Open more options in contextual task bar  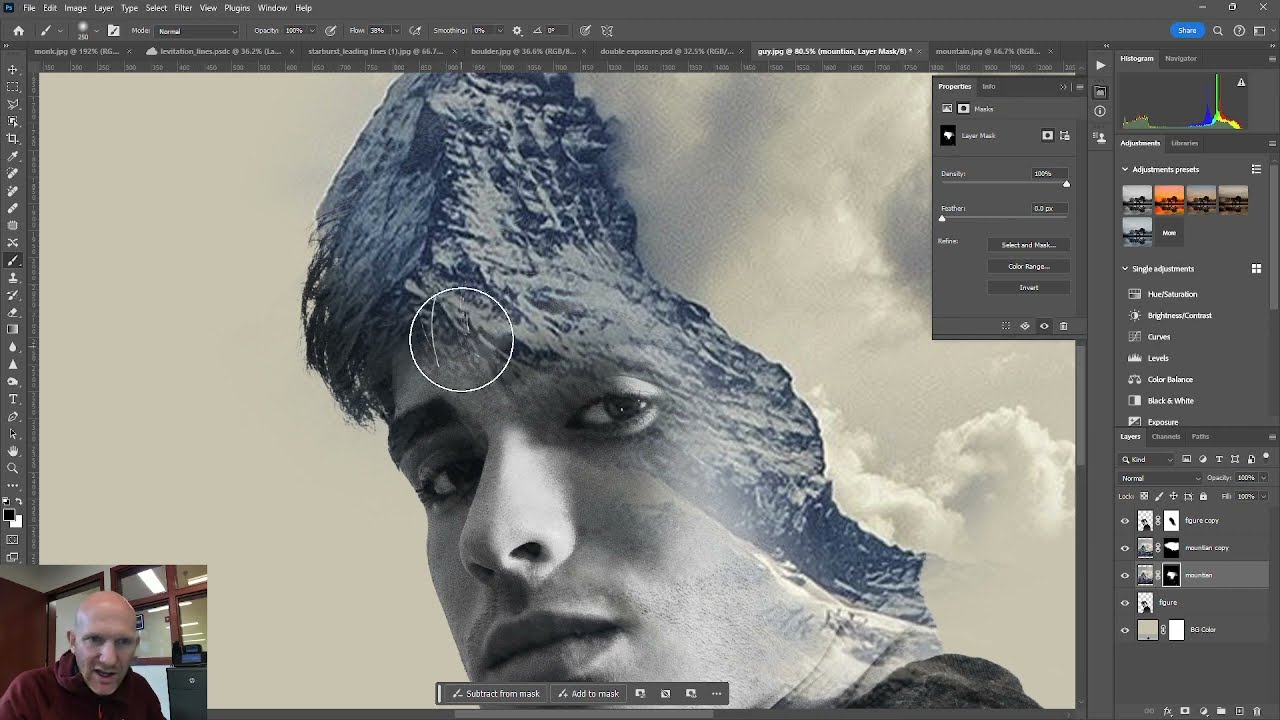tap(716, 694)
